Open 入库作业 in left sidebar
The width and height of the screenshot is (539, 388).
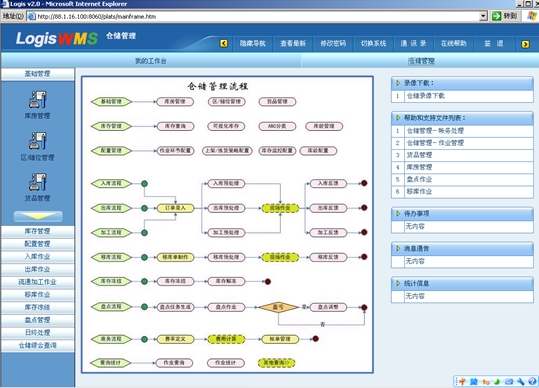point(37,256)
